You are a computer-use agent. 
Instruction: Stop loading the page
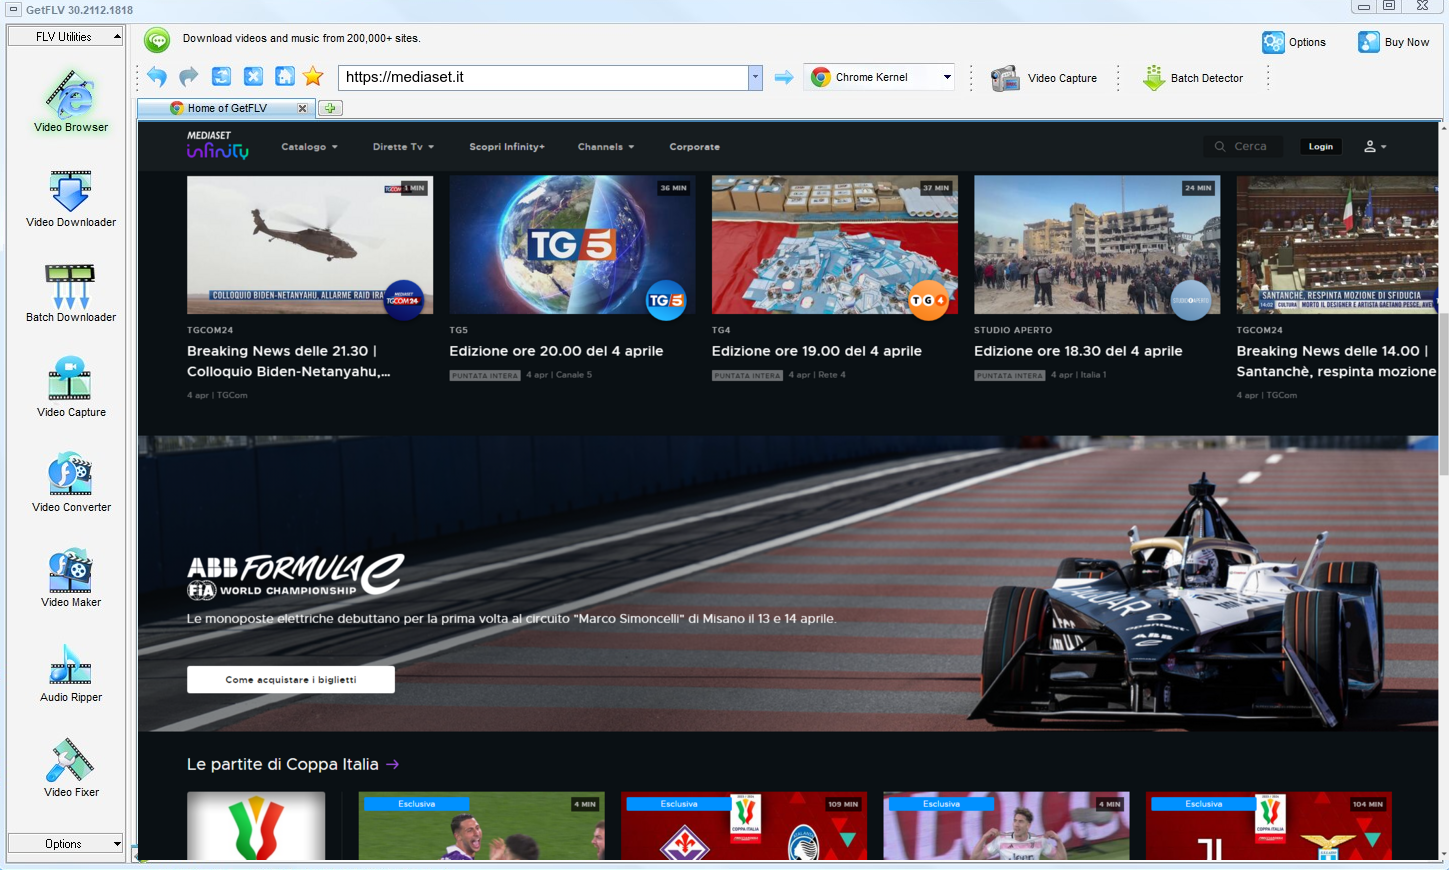(253, 77)
